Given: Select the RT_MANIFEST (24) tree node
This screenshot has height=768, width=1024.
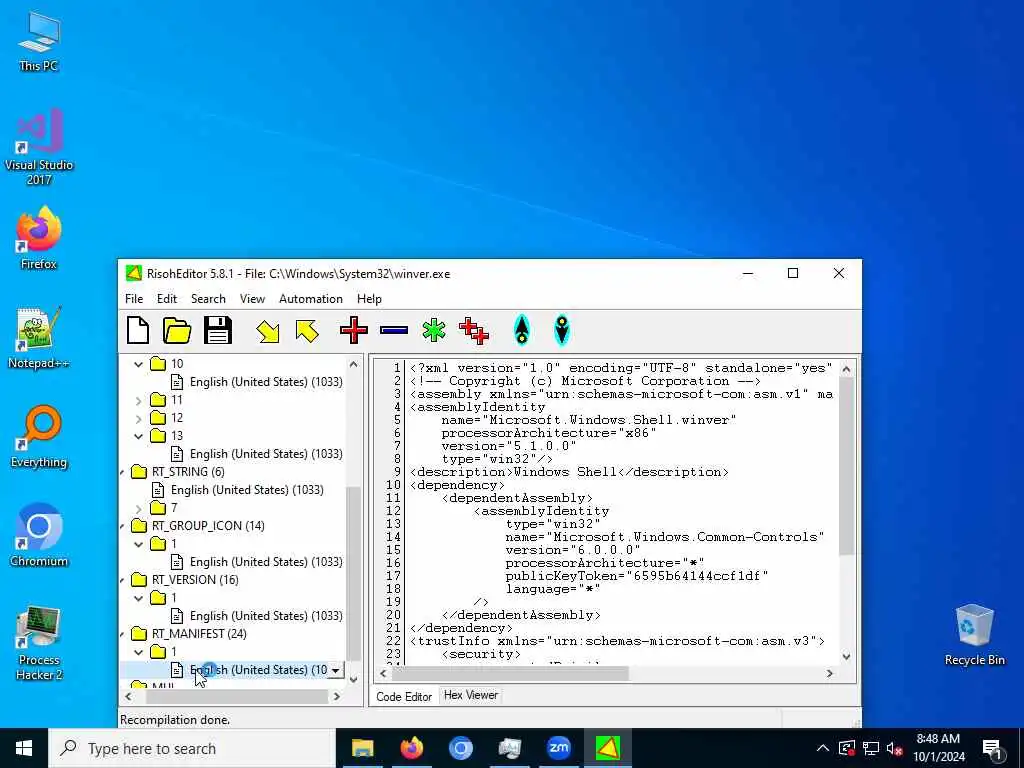Looking at the screenshot, I should coord(199,633).
